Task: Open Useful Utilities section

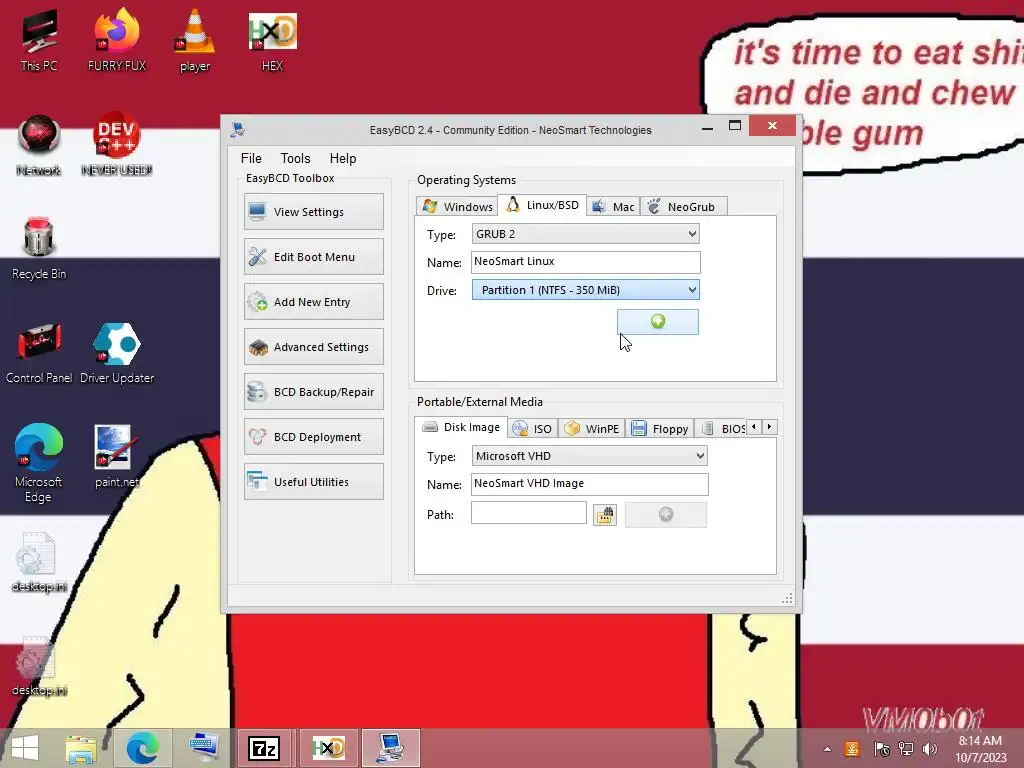Action: [x=313, y=482]
